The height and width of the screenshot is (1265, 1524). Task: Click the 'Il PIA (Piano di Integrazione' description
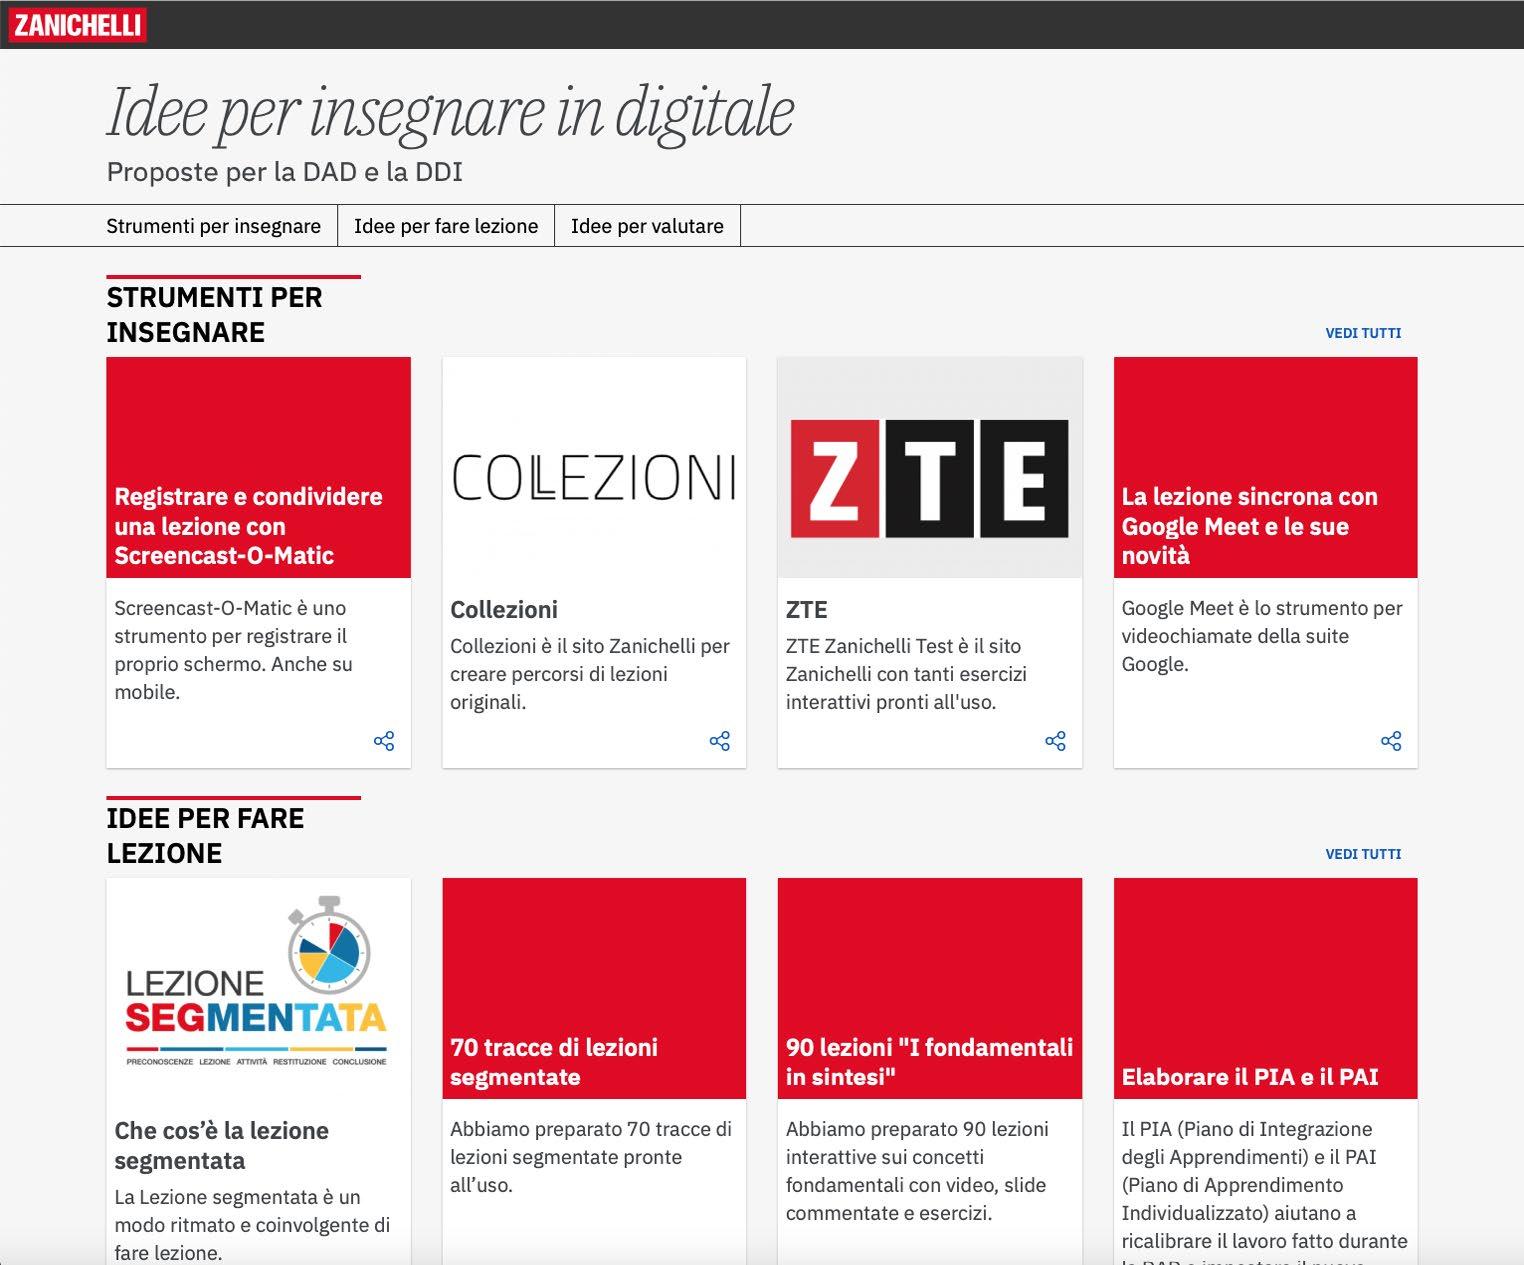[x=1265, y=1191]
